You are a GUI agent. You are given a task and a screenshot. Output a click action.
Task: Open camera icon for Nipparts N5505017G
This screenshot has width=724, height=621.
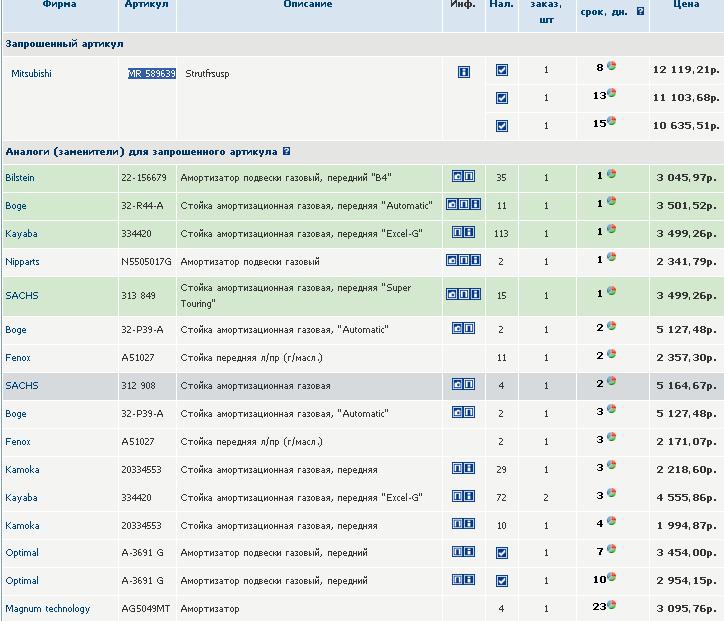click(x=452, y=260)
